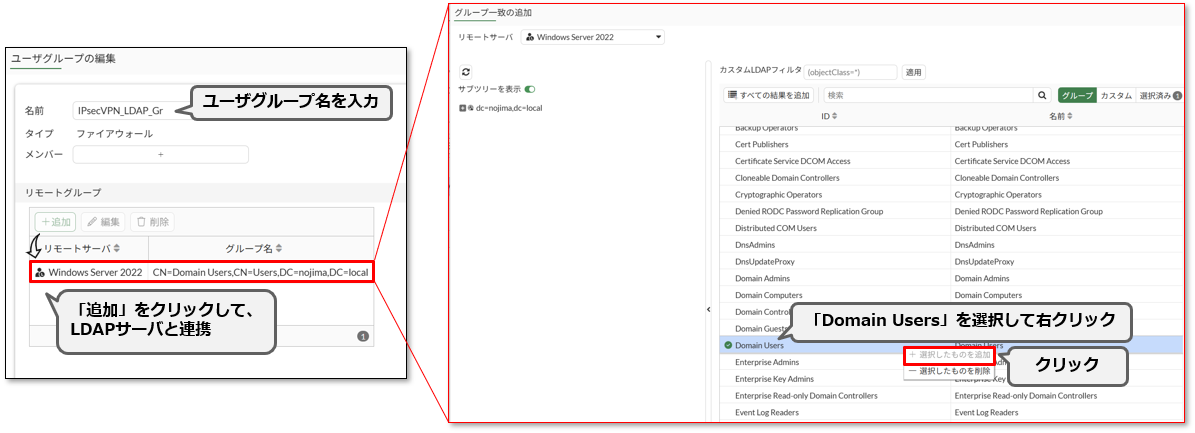The width and height of the screenshot is (1195, 433).
Task: Open the リモートサーバ Windows Server 2022 dropdown
Action: coord(593,37)
